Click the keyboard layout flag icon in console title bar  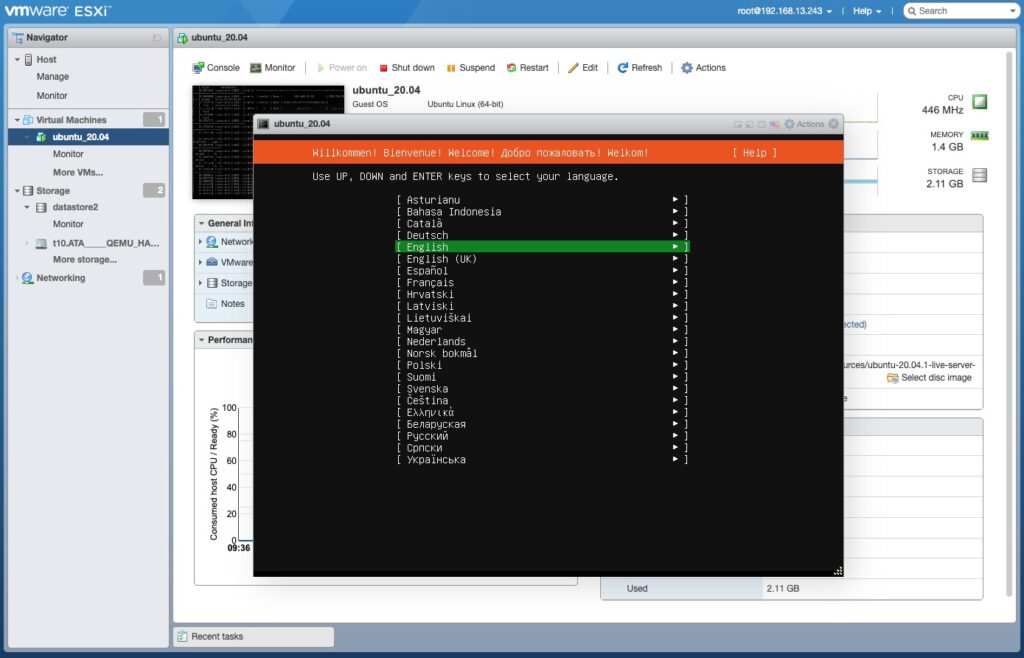tap(774, 124)
